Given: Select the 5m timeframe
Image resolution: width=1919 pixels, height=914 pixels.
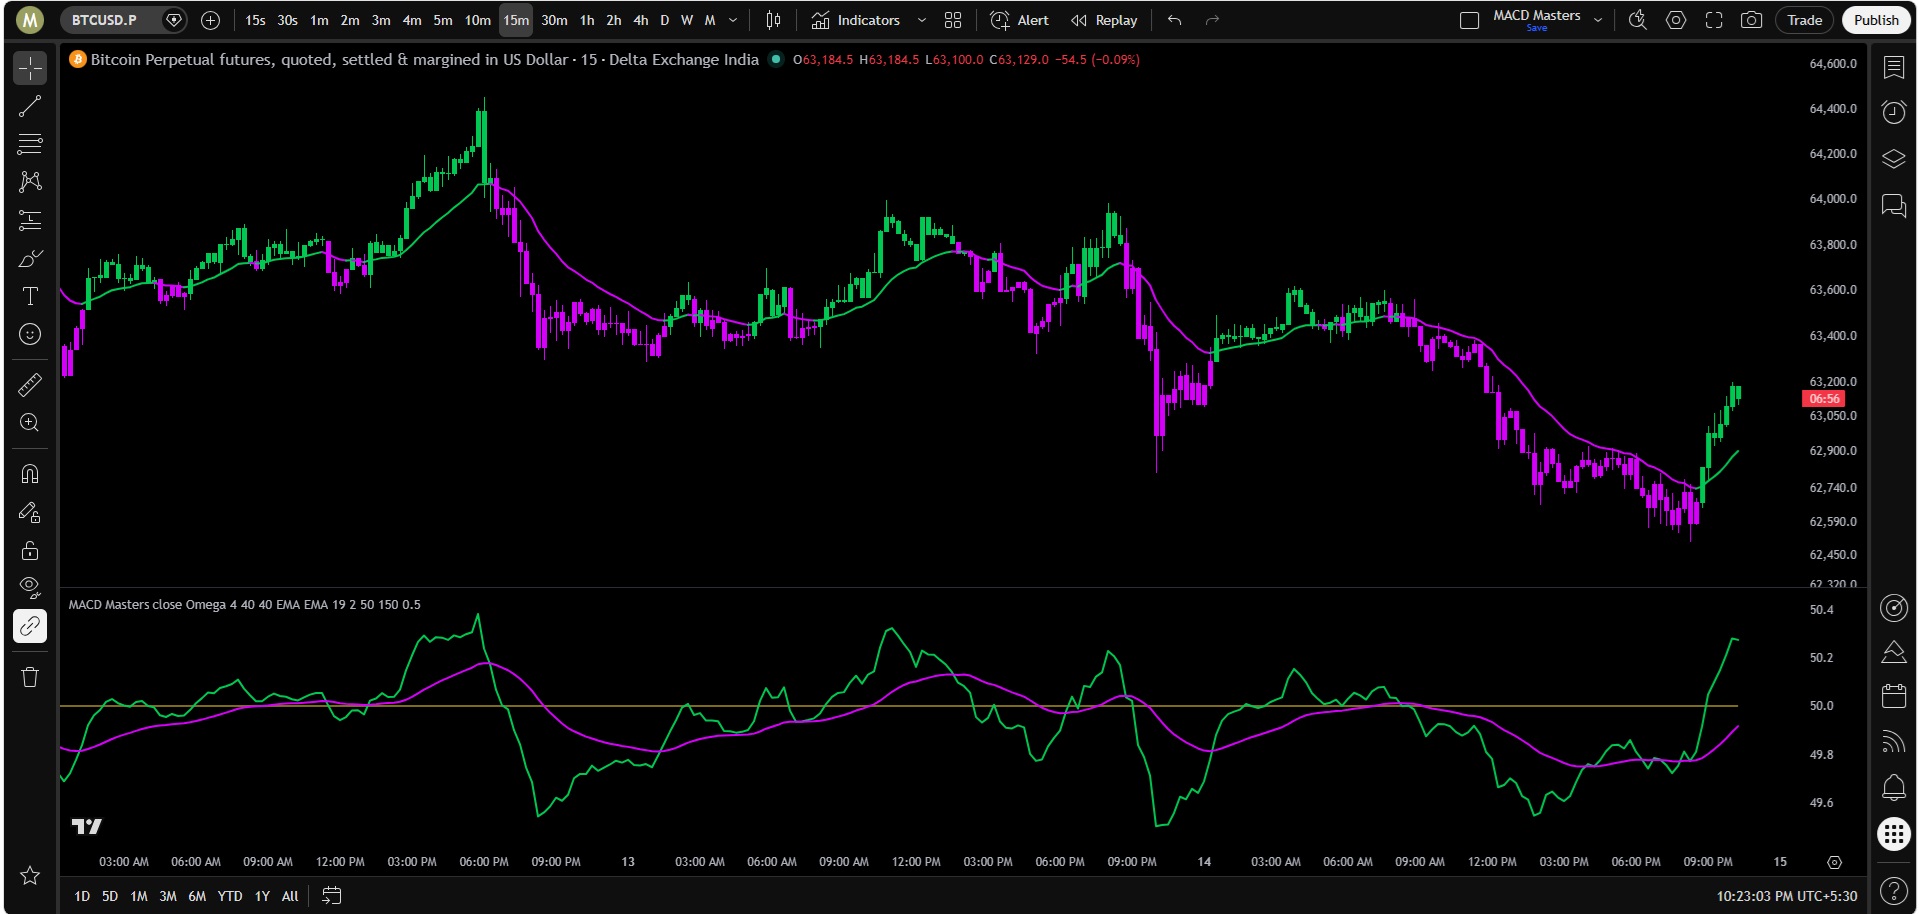Looking at the screenshot, I should pyautogui.click(x=443, y=20).
